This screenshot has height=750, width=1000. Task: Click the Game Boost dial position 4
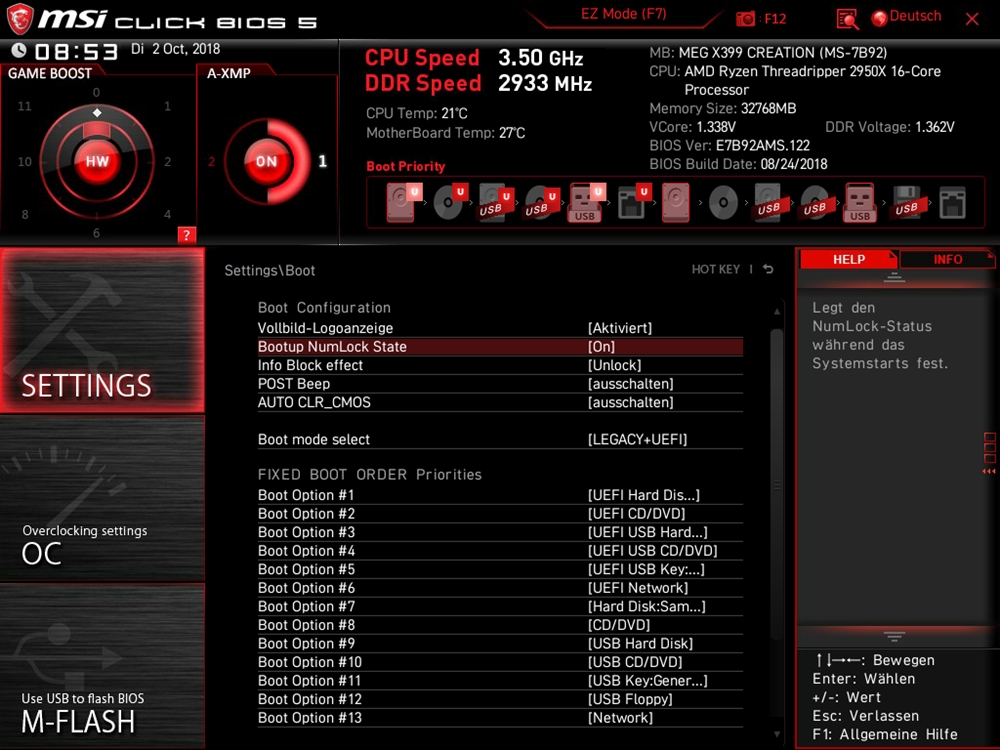tap(167, 214)
